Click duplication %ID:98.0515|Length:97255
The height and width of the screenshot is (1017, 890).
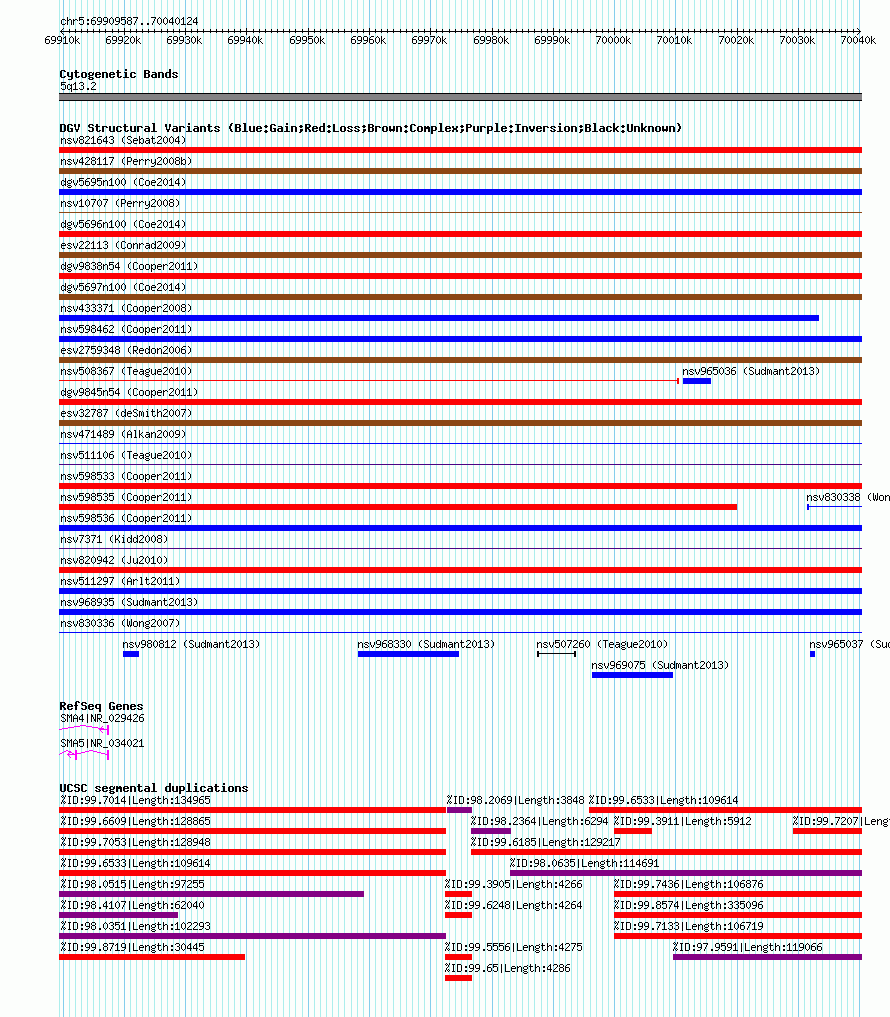click(x=211, y=894)
